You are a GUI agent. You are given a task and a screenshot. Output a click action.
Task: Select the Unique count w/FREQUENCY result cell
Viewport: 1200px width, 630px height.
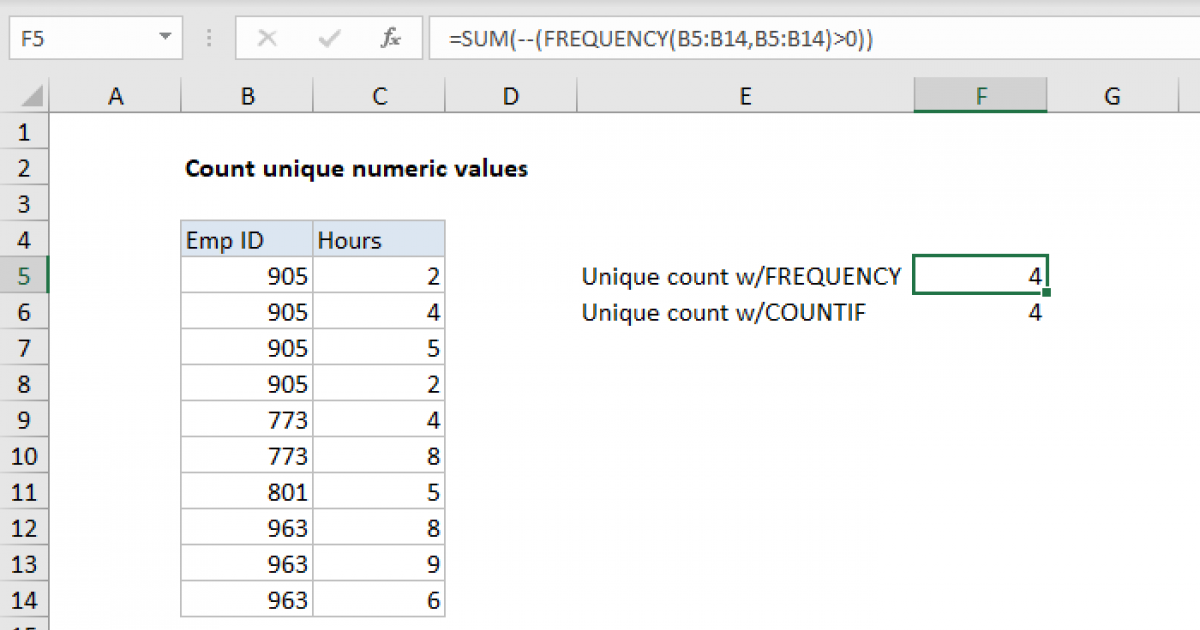[x=980, y=276]
